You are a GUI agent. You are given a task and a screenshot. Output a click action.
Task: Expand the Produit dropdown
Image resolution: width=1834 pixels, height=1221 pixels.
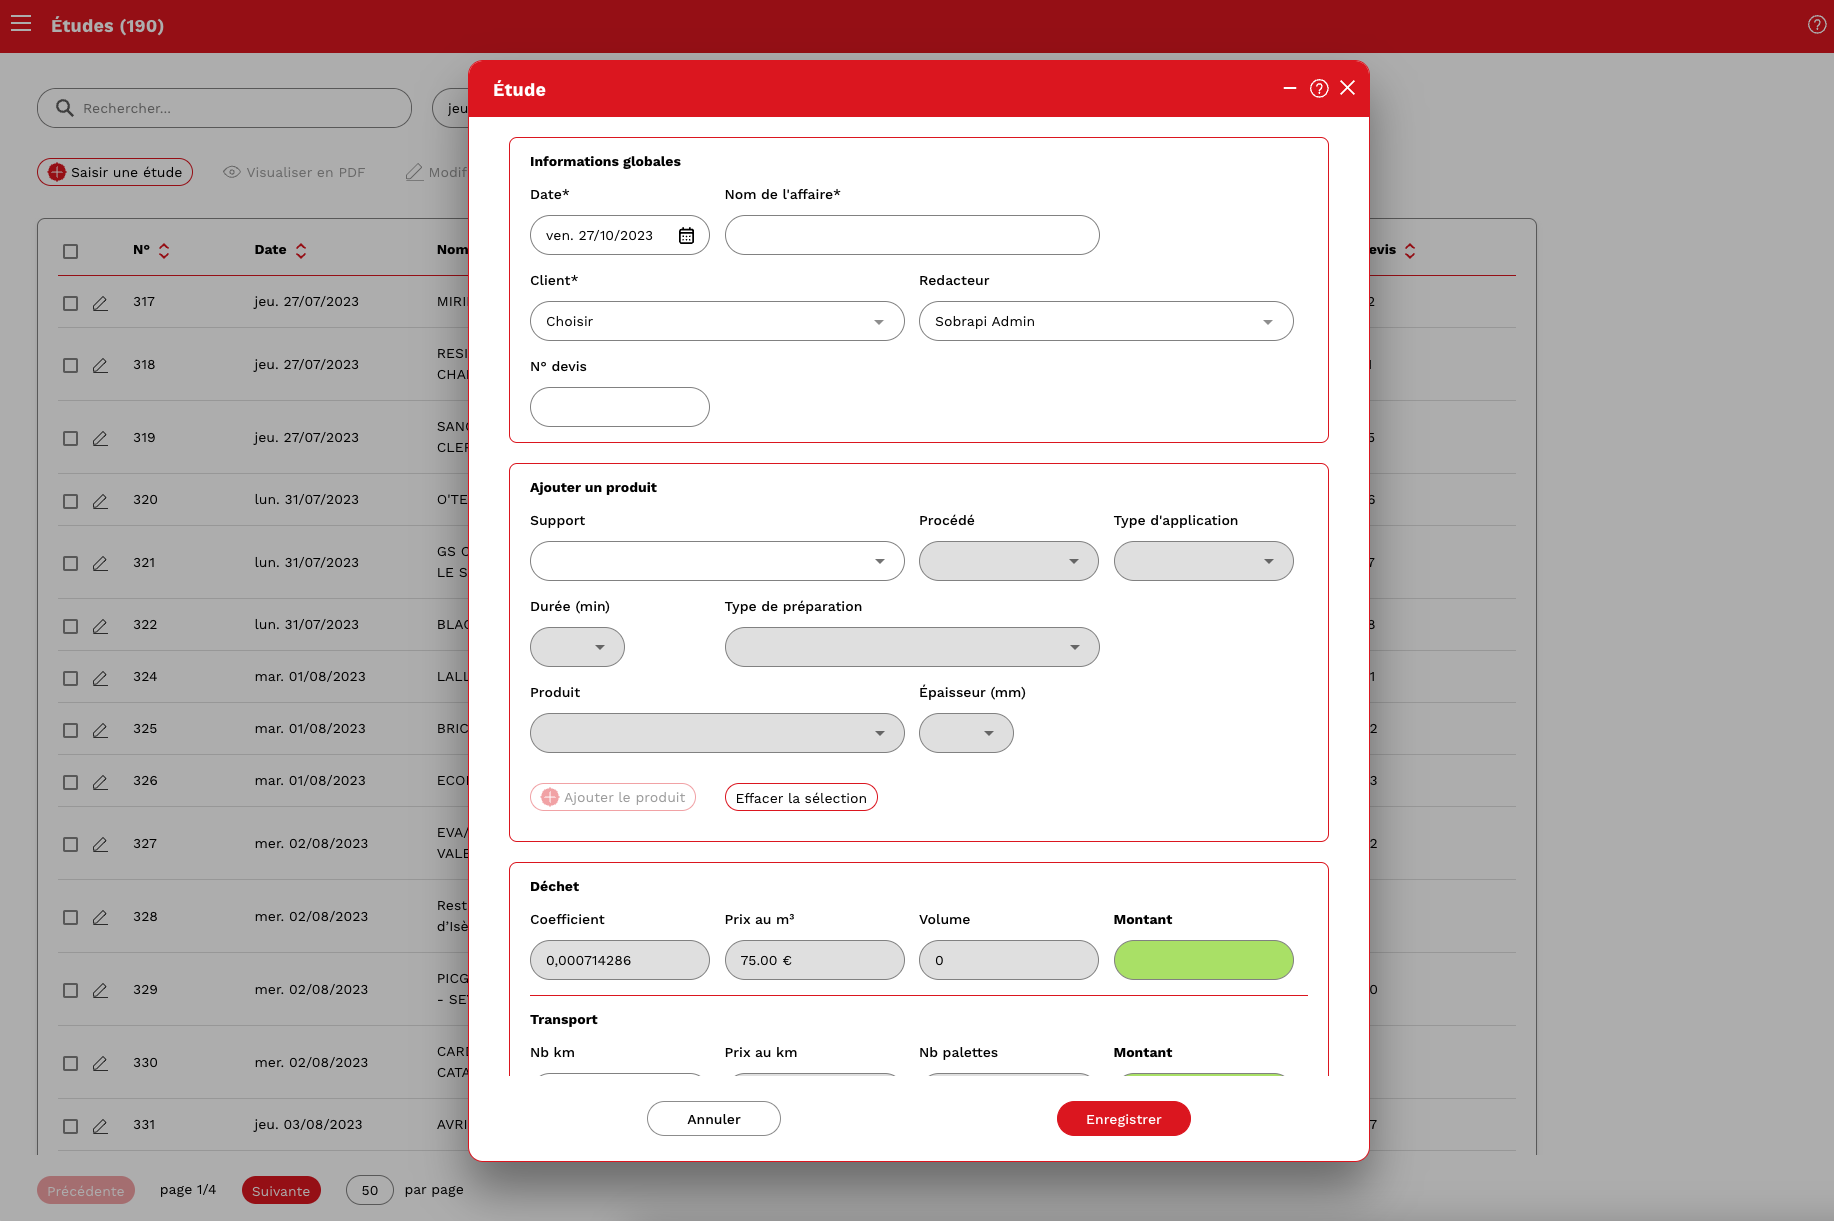[717, 733]
